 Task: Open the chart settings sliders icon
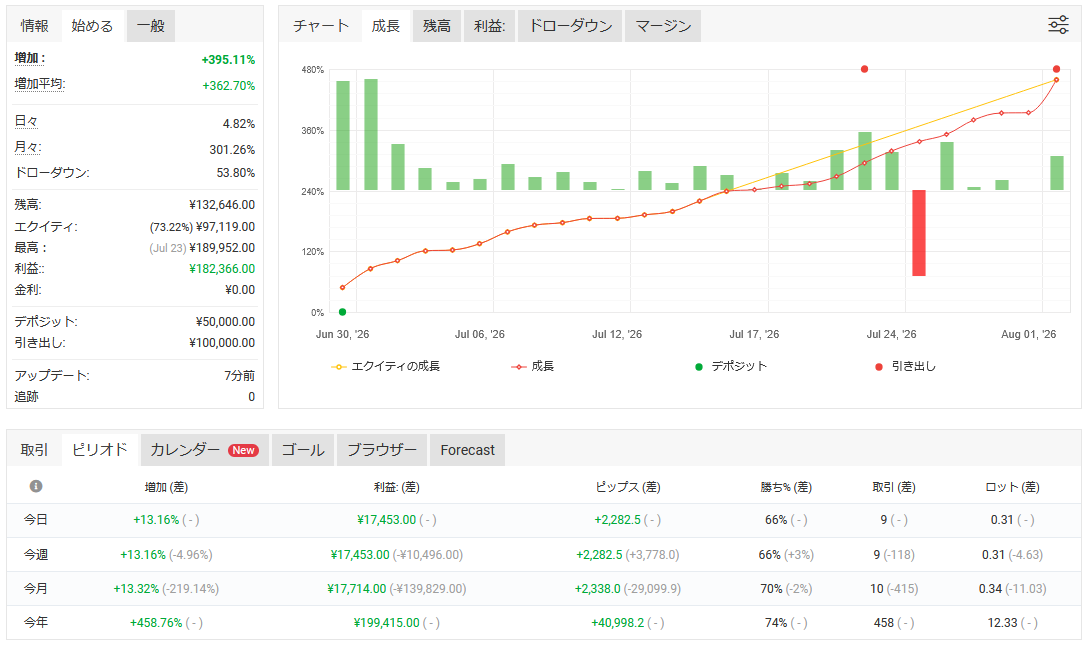[x=1058, y=25]
